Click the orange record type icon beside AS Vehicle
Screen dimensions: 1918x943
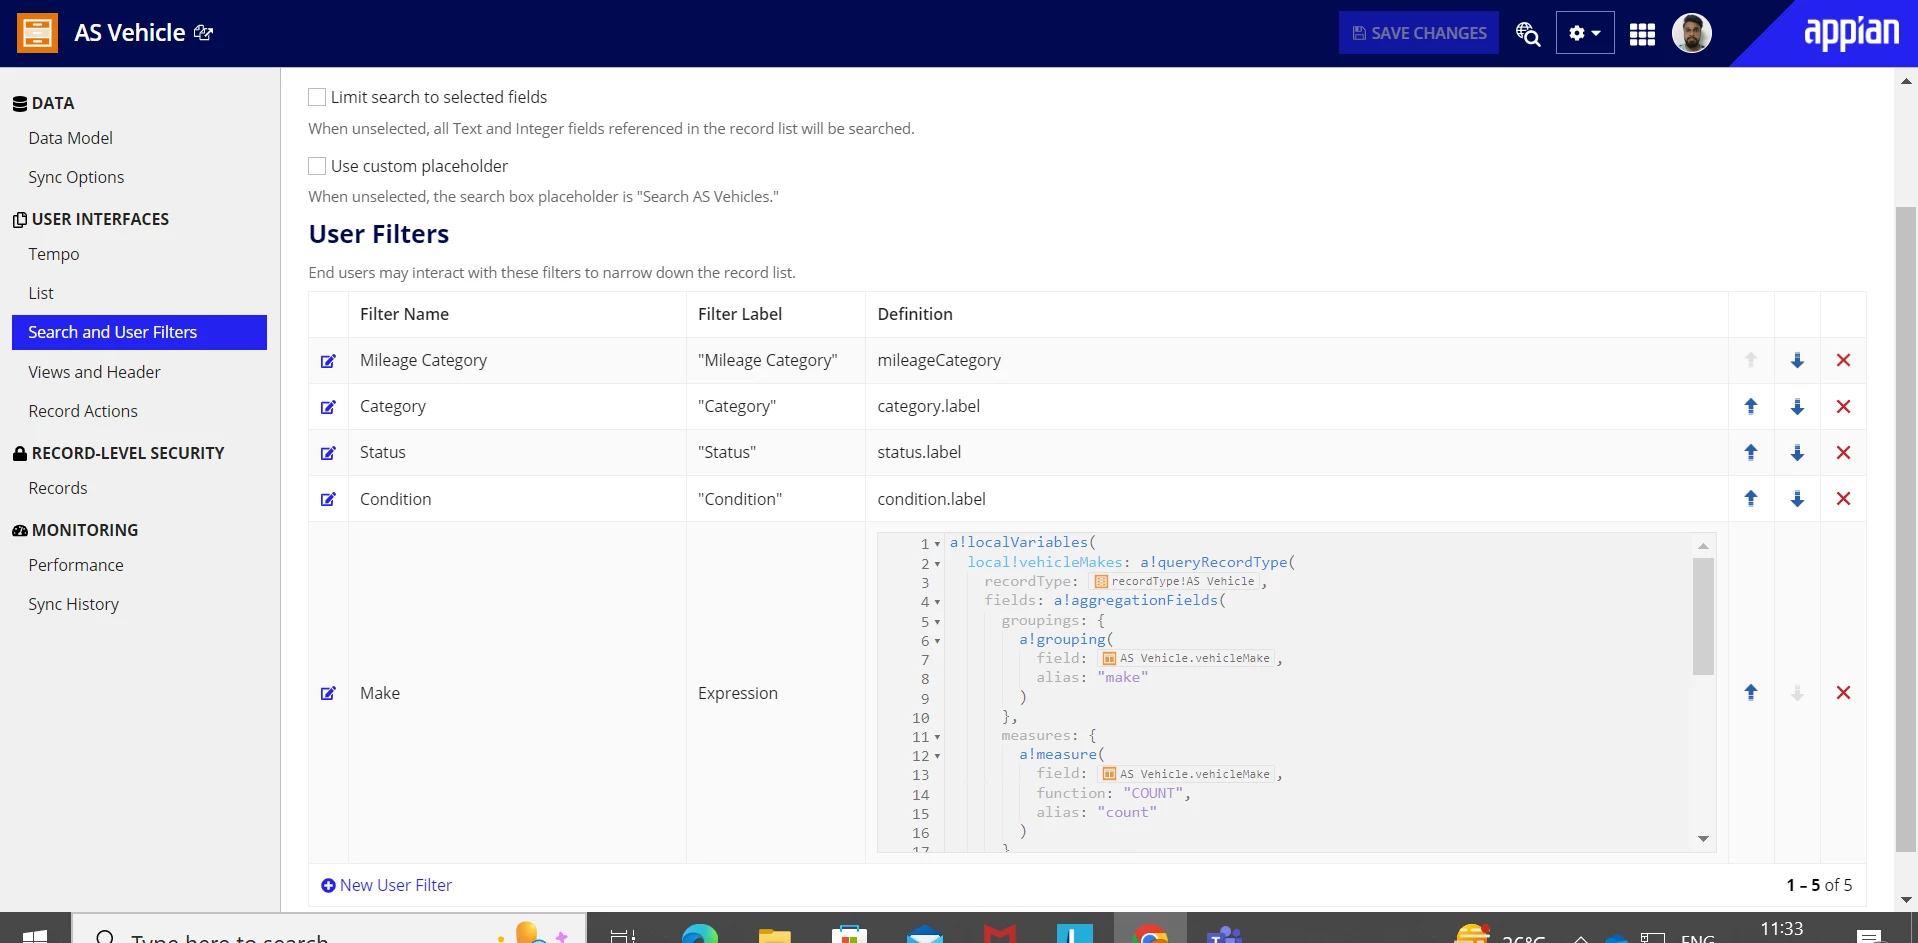(37, 33)
